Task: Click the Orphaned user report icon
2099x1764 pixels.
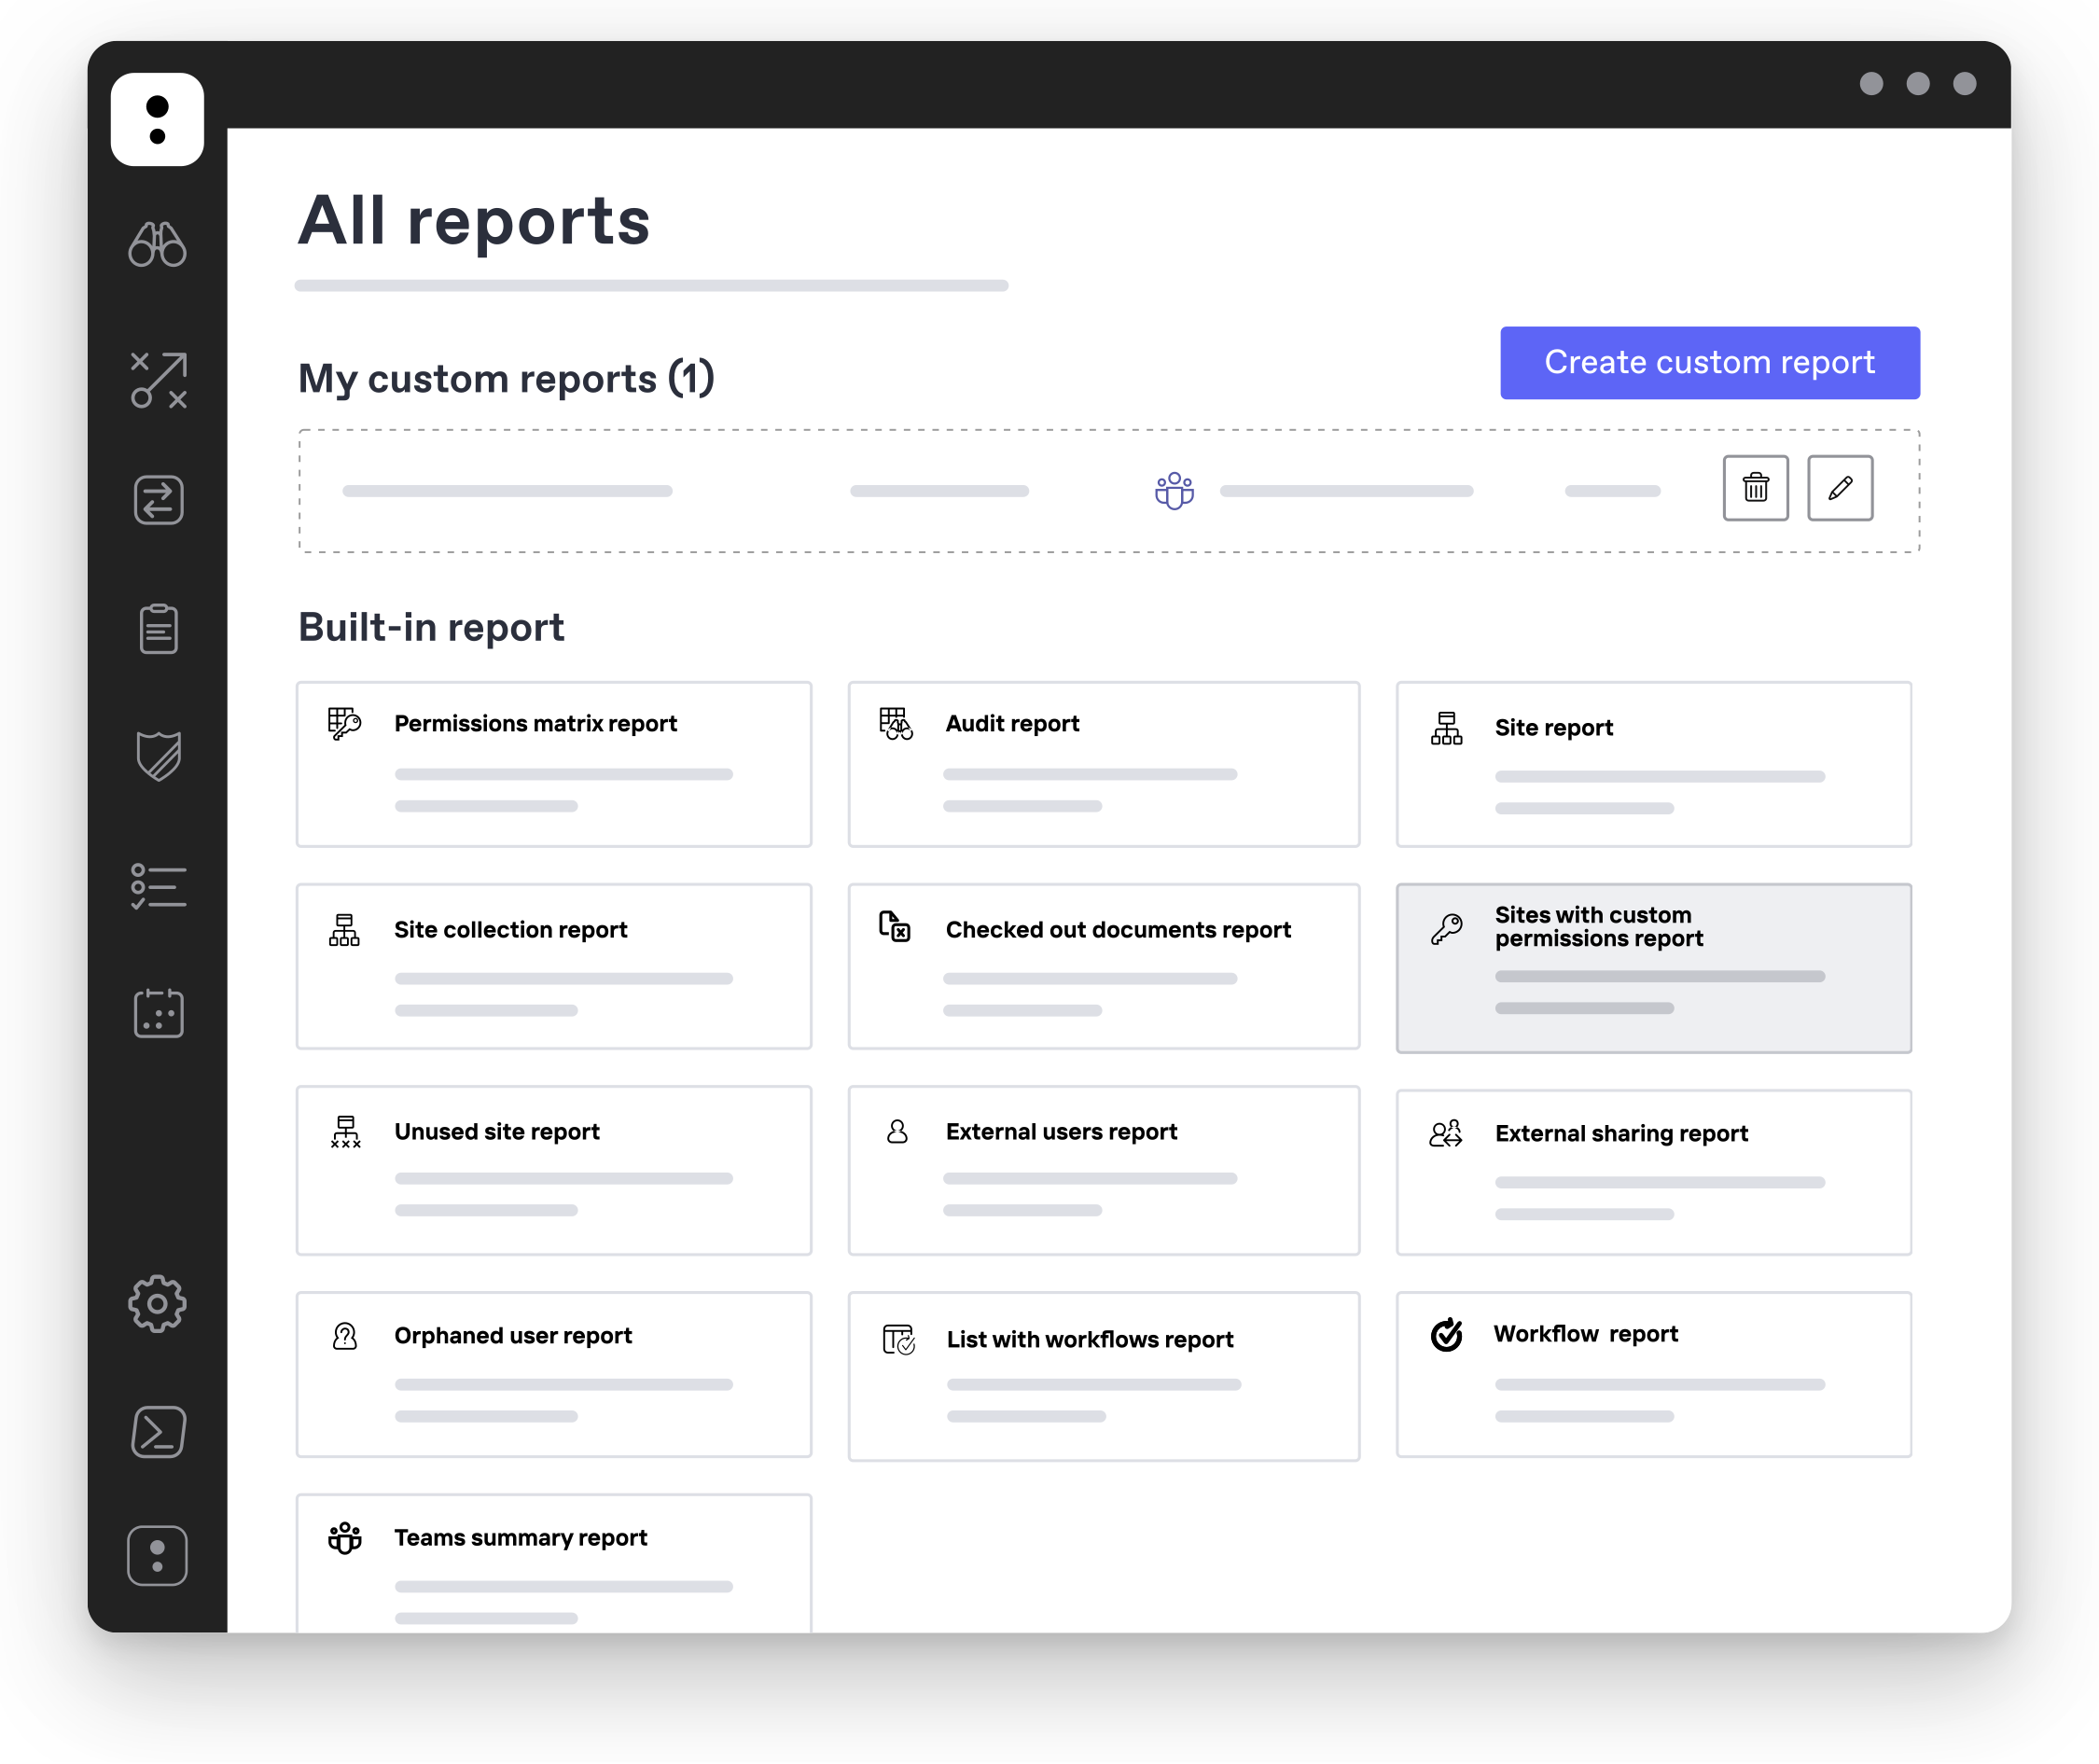Action: (345, 1336)
